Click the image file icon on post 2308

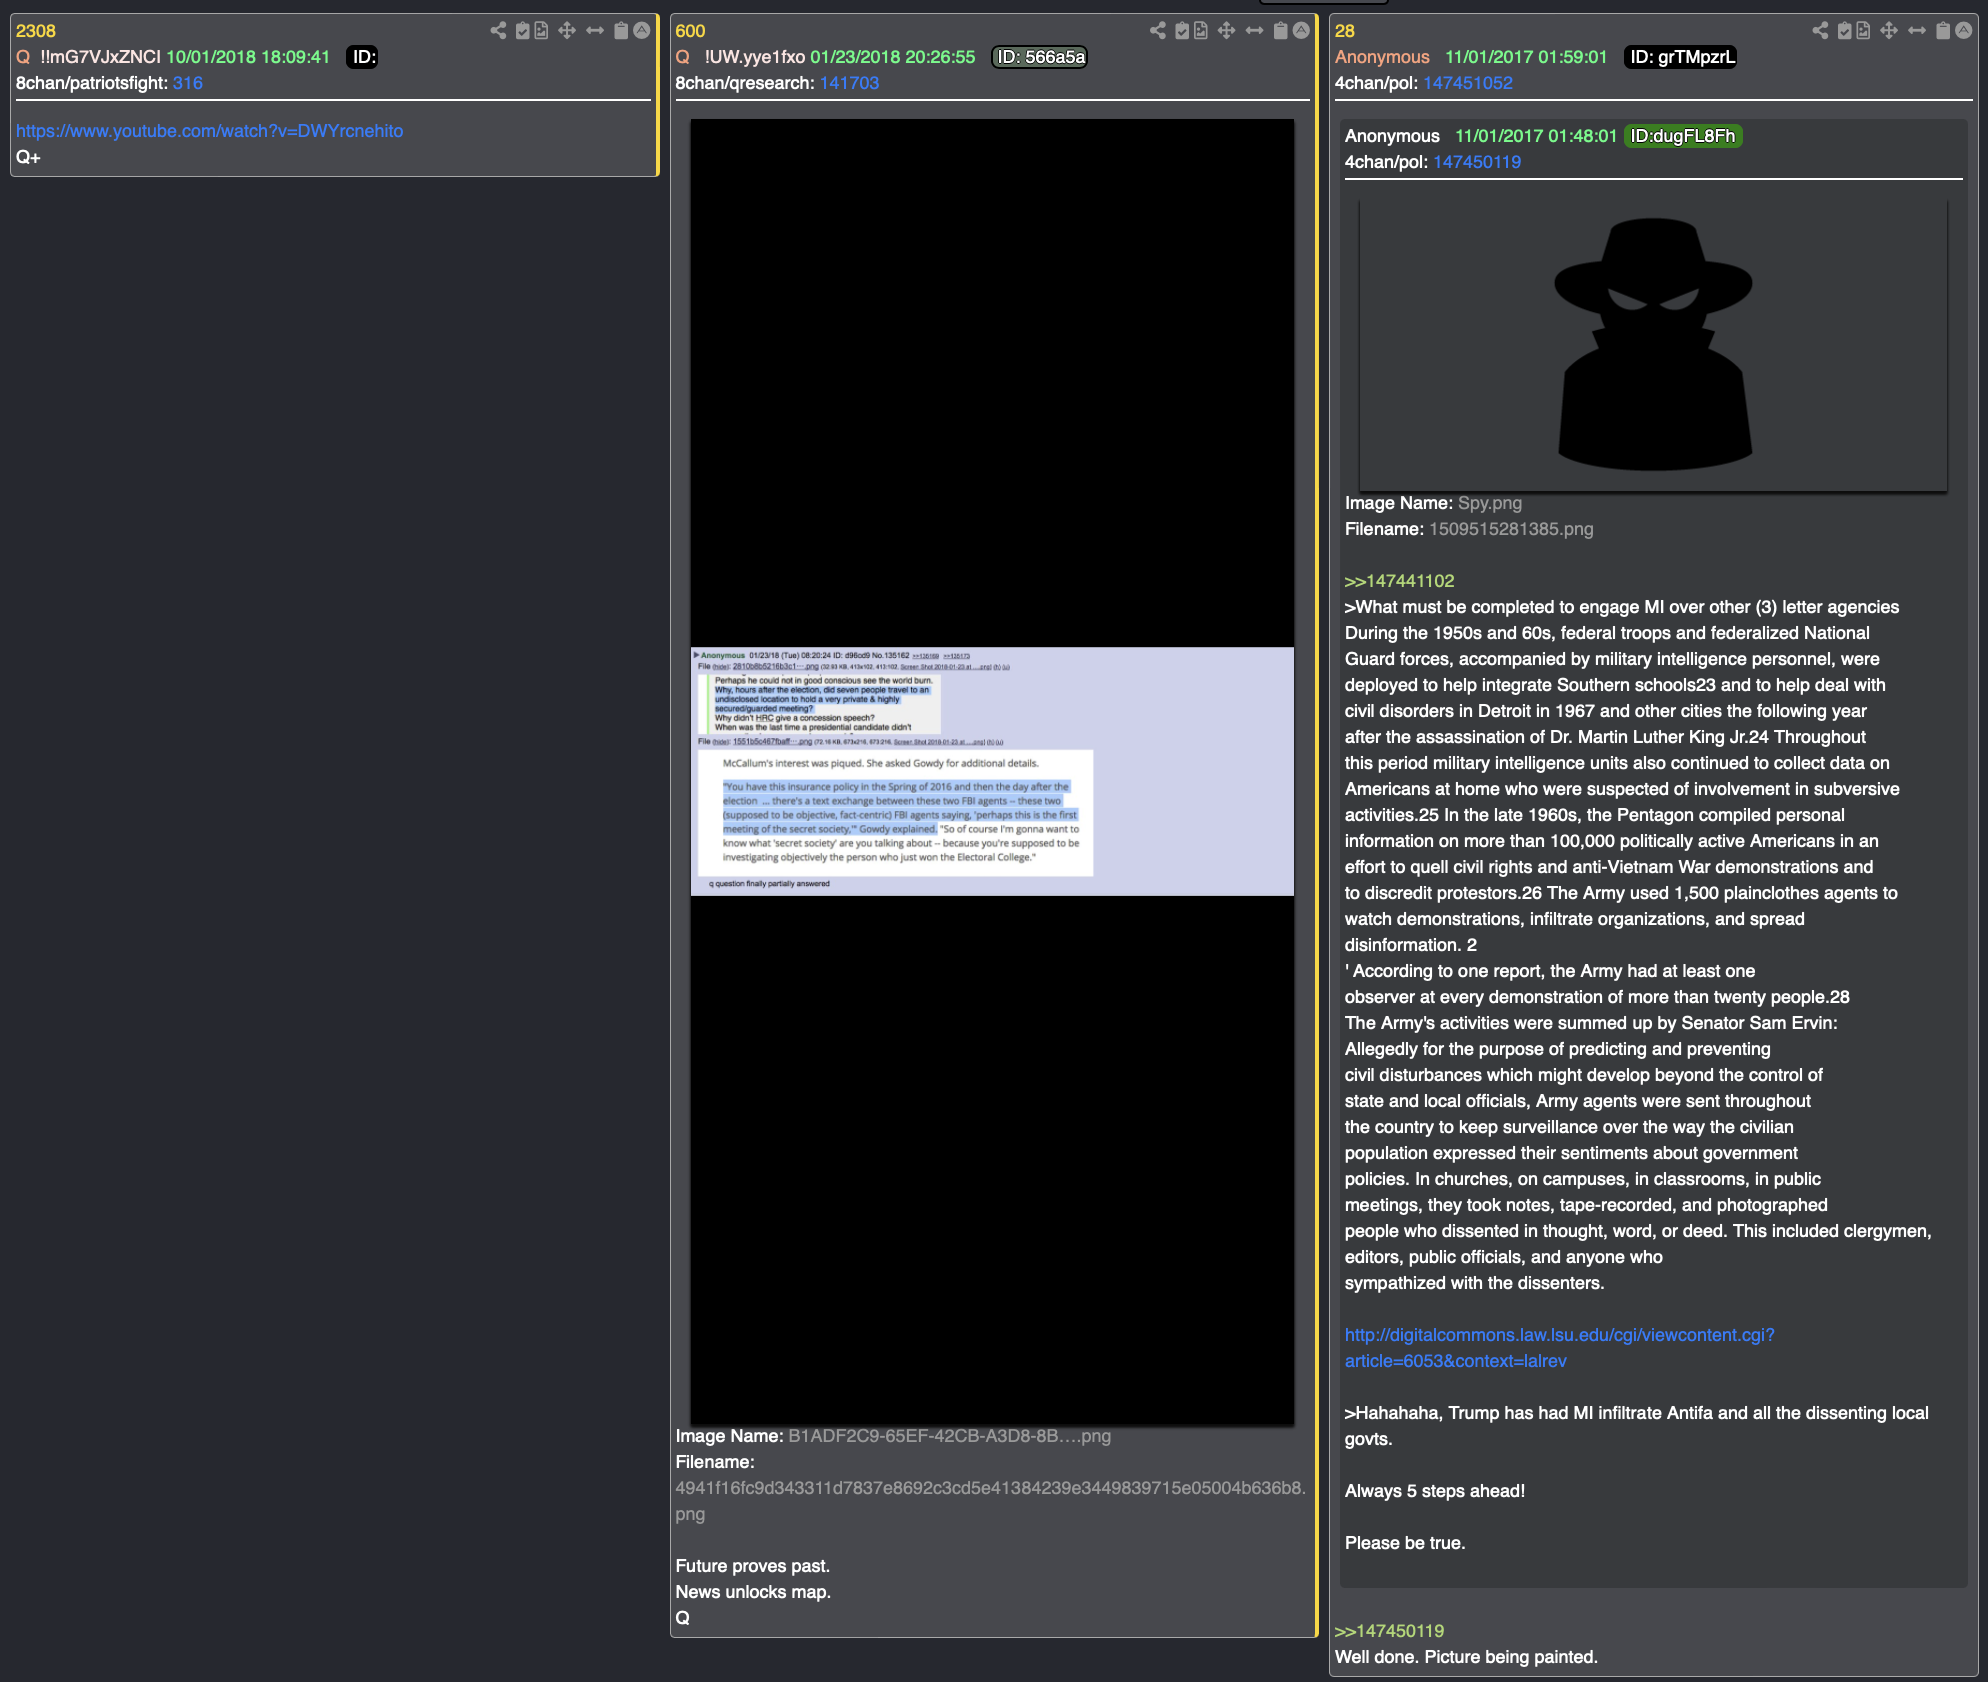(x=541, y=31)
